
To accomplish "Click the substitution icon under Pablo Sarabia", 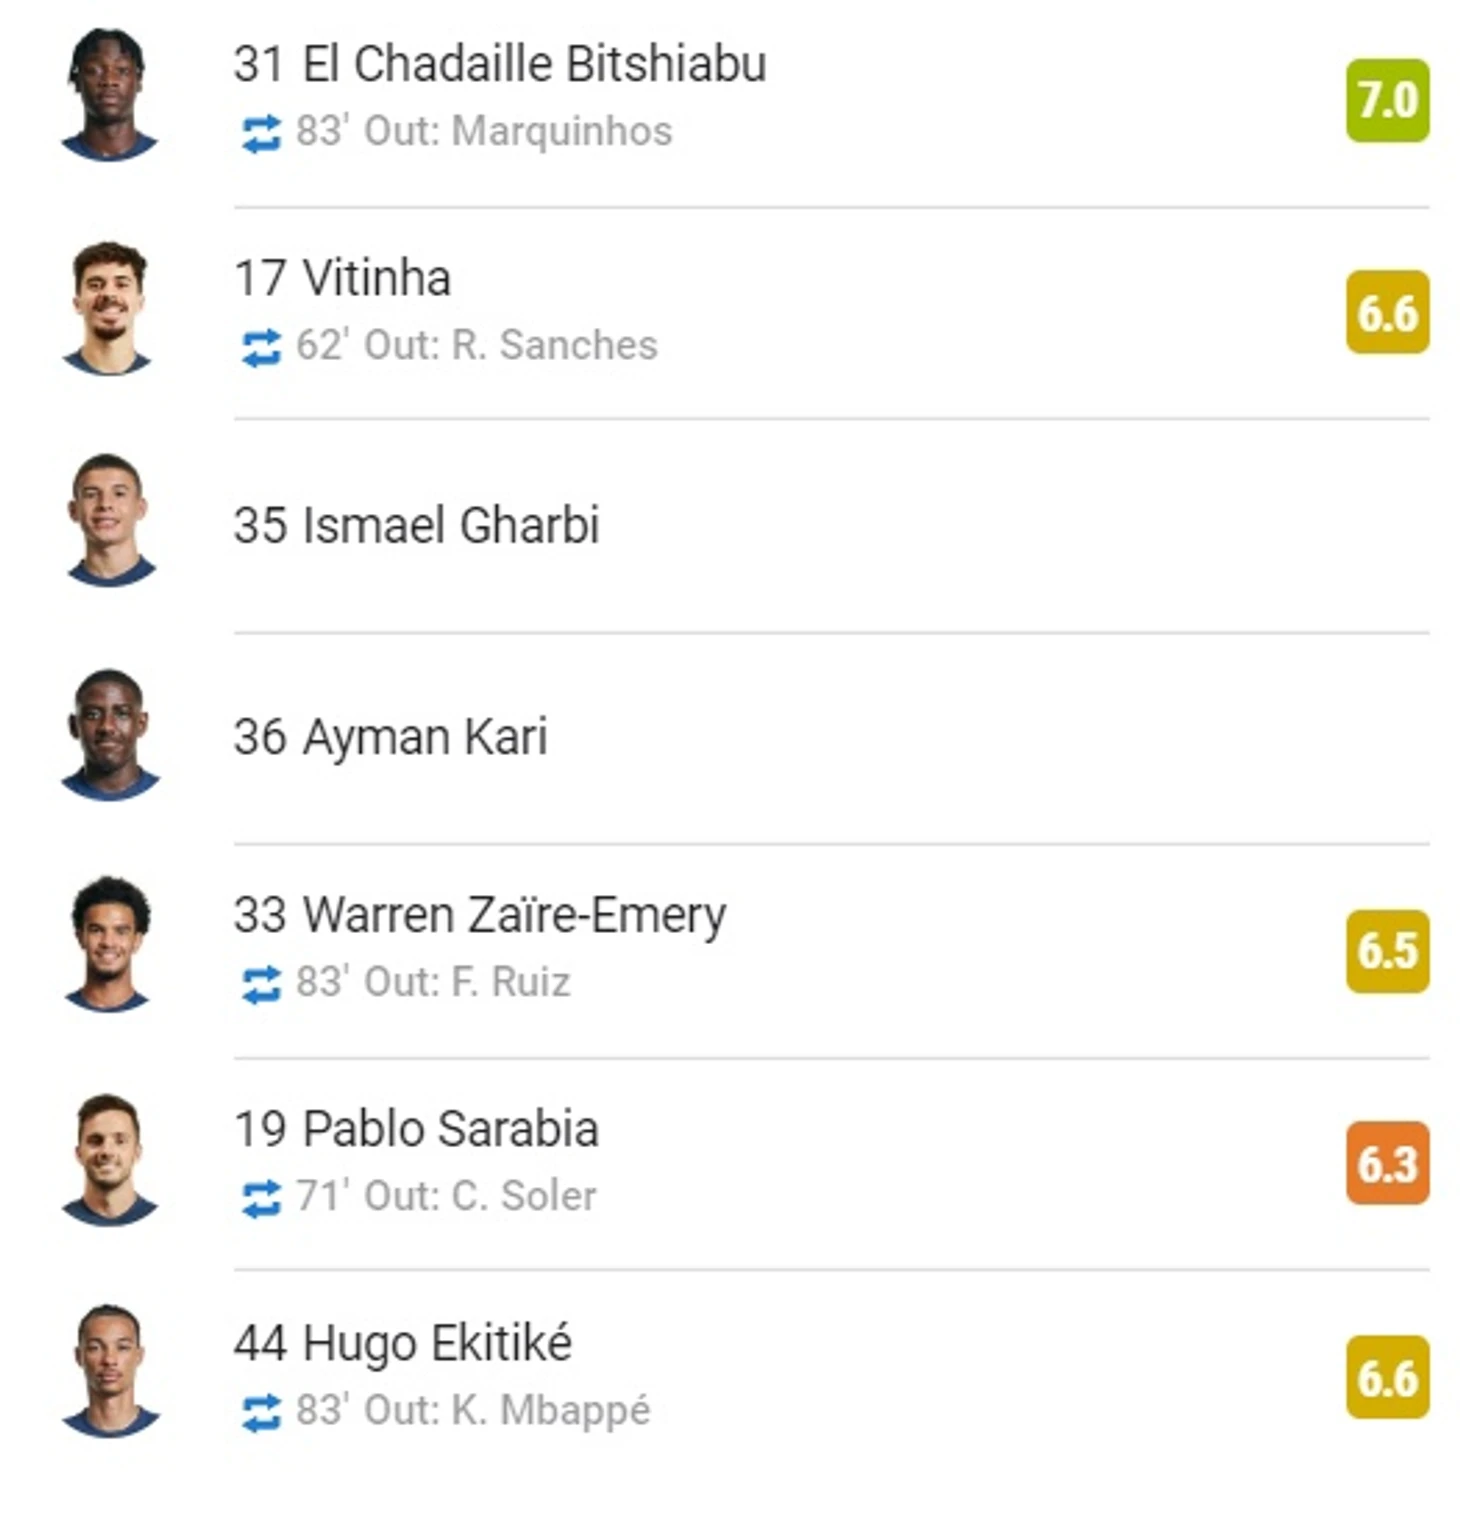I will [261, 1198].
